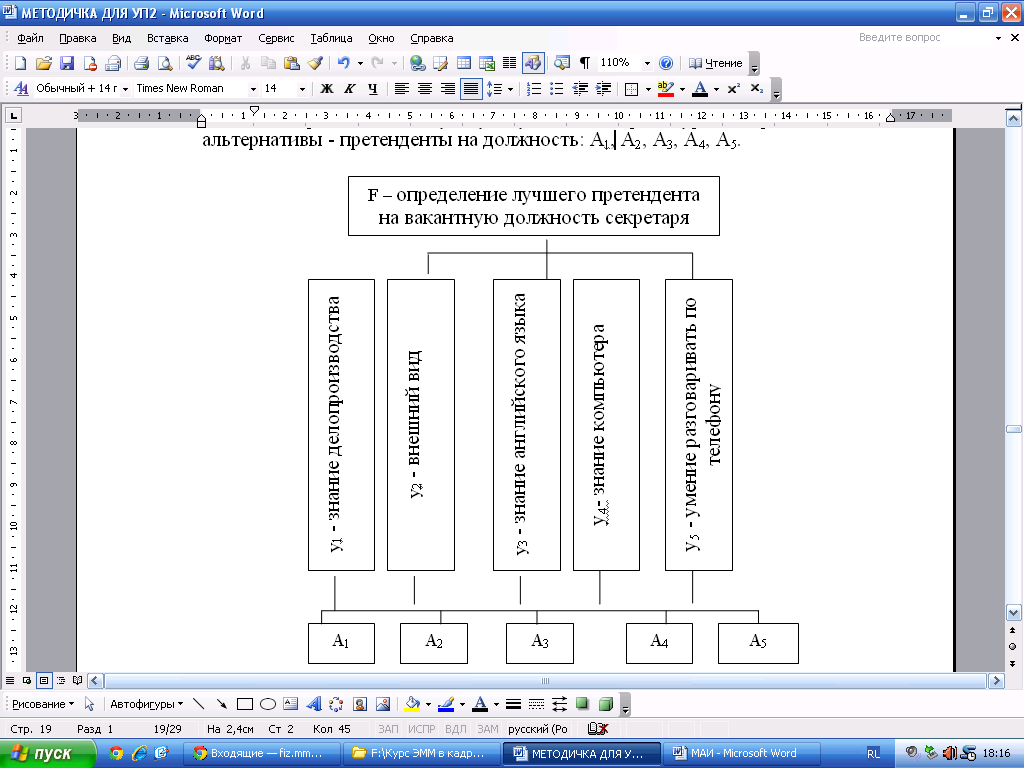The height and width of the screenshot is (768, 1024).
Task: Open Document Map
Action: pyautogui.click(x=562, y=63)
